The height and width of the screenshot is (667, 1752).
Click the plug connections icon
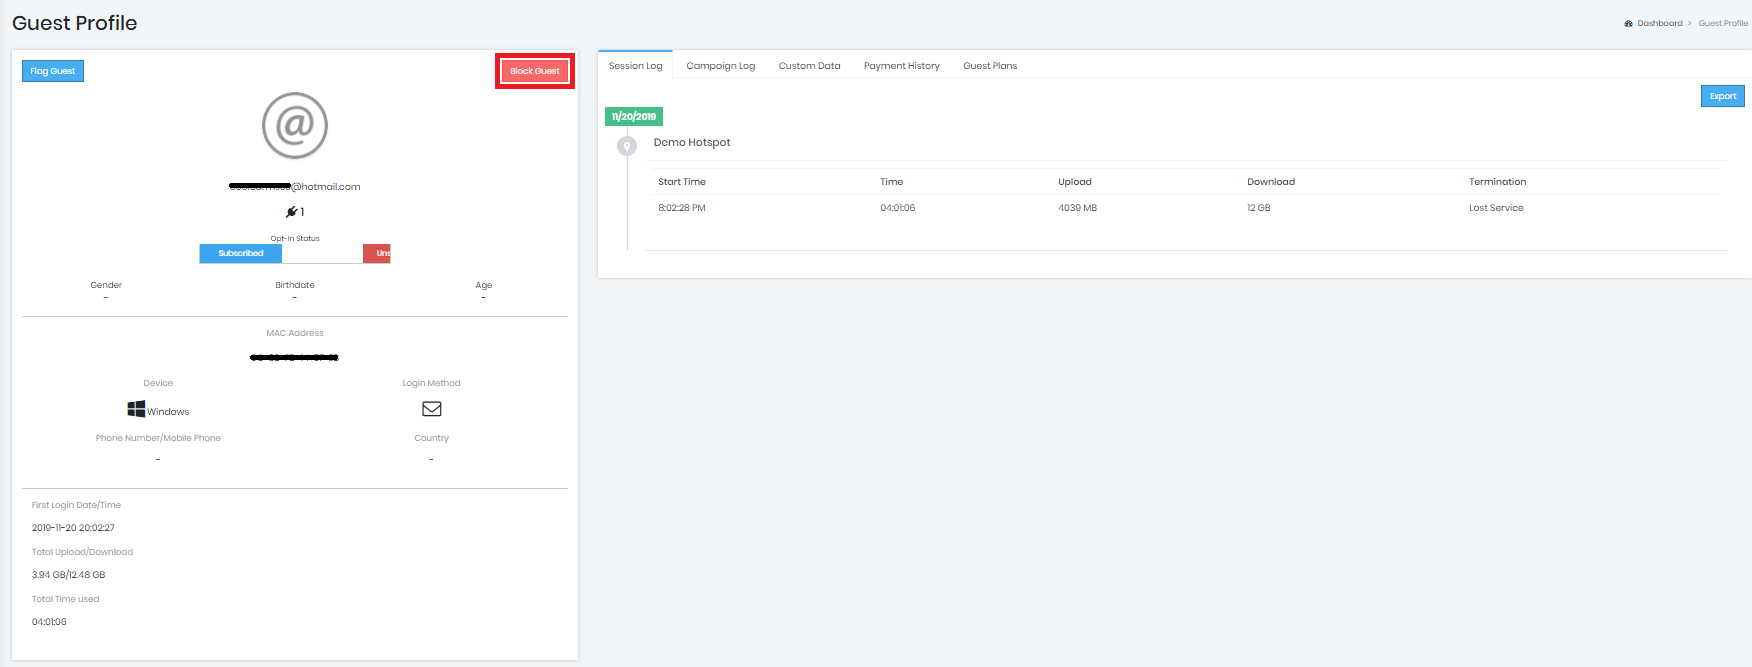click(x=291, y=212)
